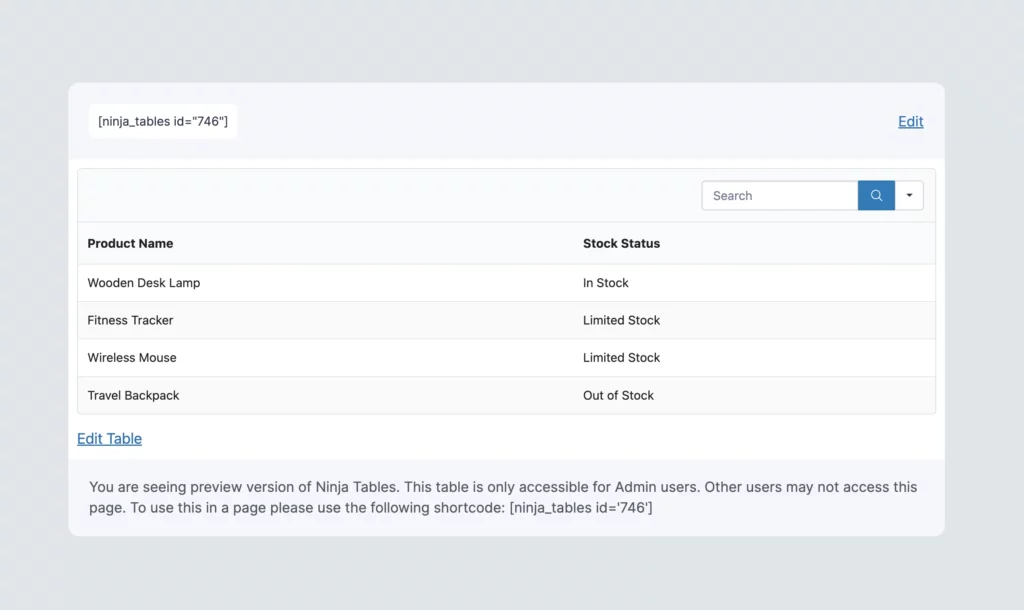The image size is (1024, 610).
Task: Click the Out of Stock status cell
Action: click(x=618, y=396)
